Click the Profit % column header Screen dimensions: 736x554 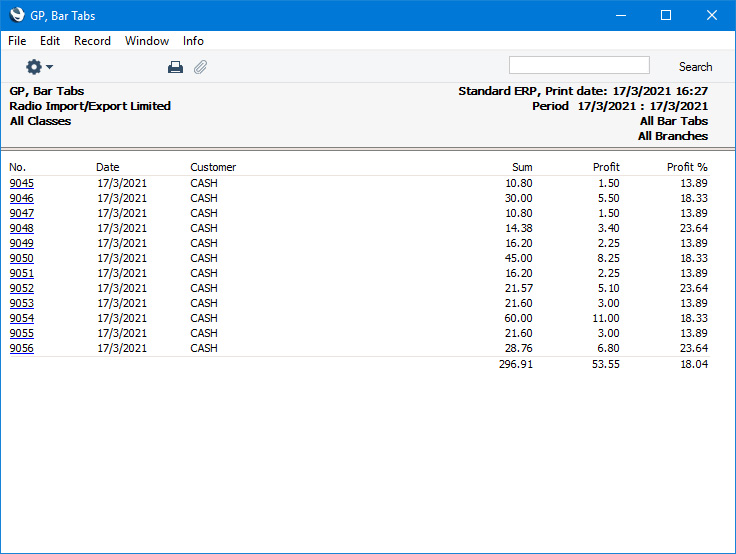(x=687, y=167)
